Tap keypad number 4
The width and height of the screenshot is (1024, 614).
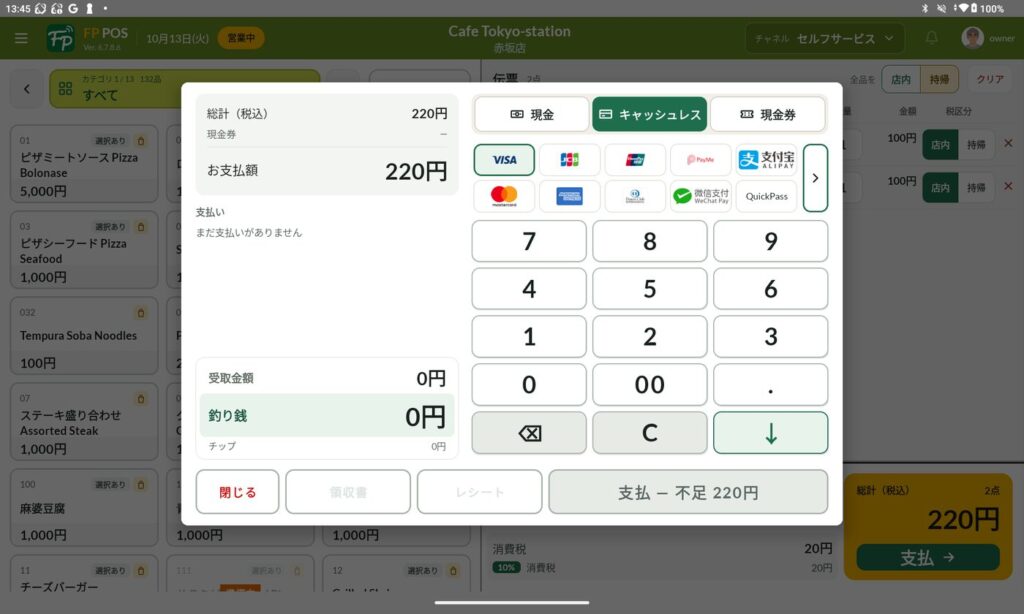pos(529,289)
